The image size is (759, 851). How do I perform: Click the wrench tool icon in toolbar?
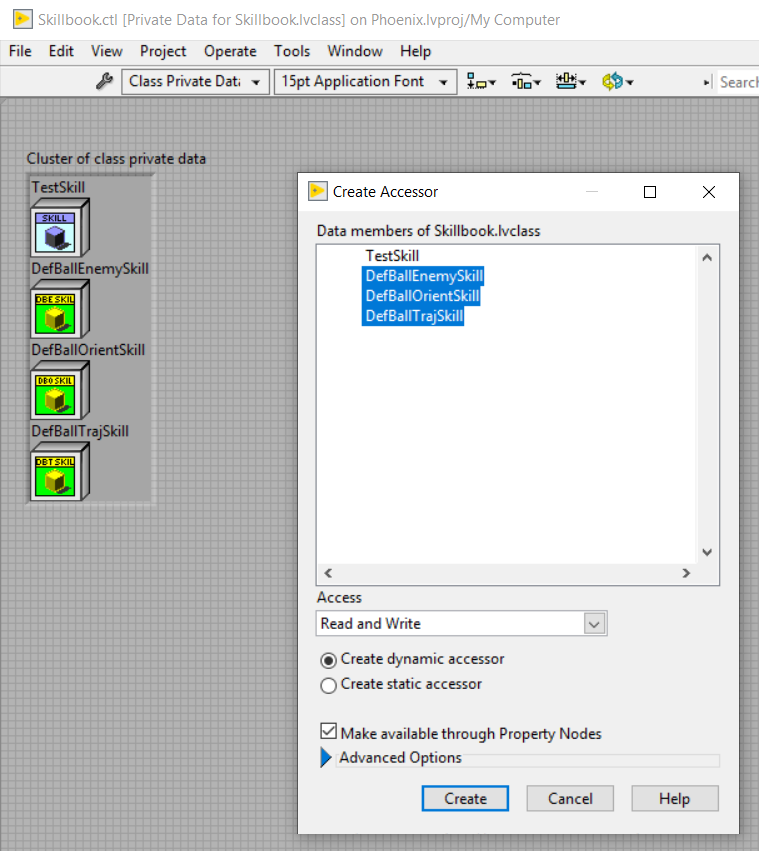104,82
